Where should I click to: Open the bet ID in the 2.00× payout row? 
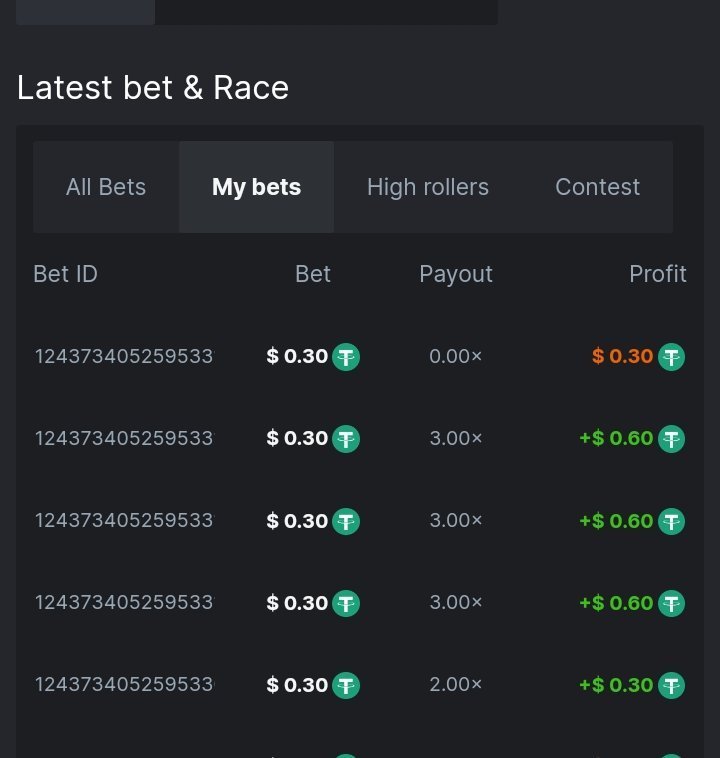coord(124,685)
